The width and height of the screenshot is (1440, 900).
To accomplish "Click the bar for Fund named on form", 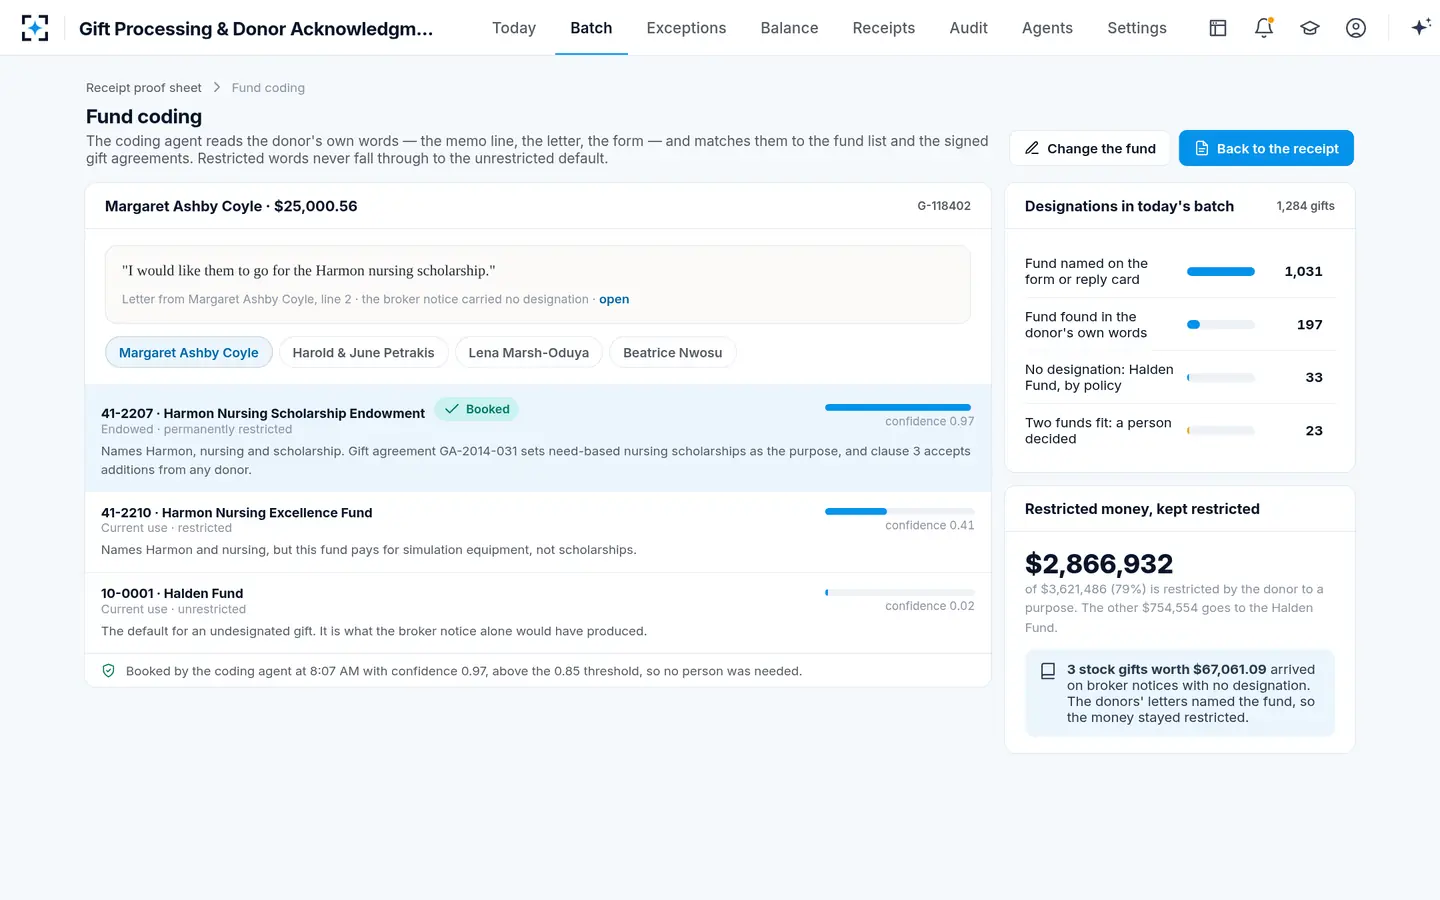I will [1221, 271].
